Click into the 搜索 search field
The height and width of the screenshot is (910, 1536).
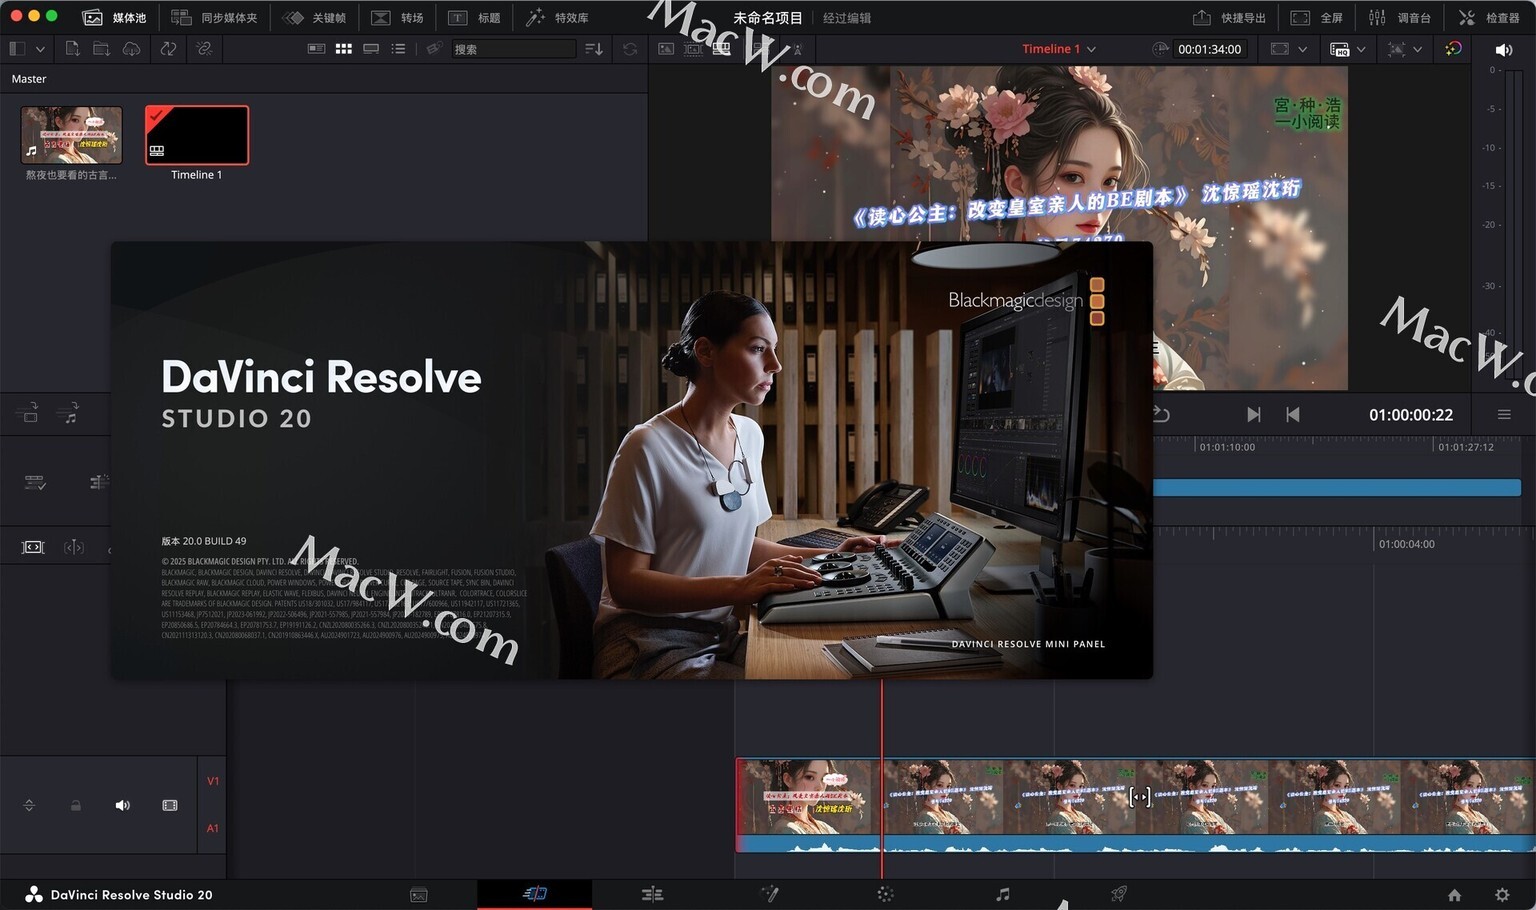point(514,48)
